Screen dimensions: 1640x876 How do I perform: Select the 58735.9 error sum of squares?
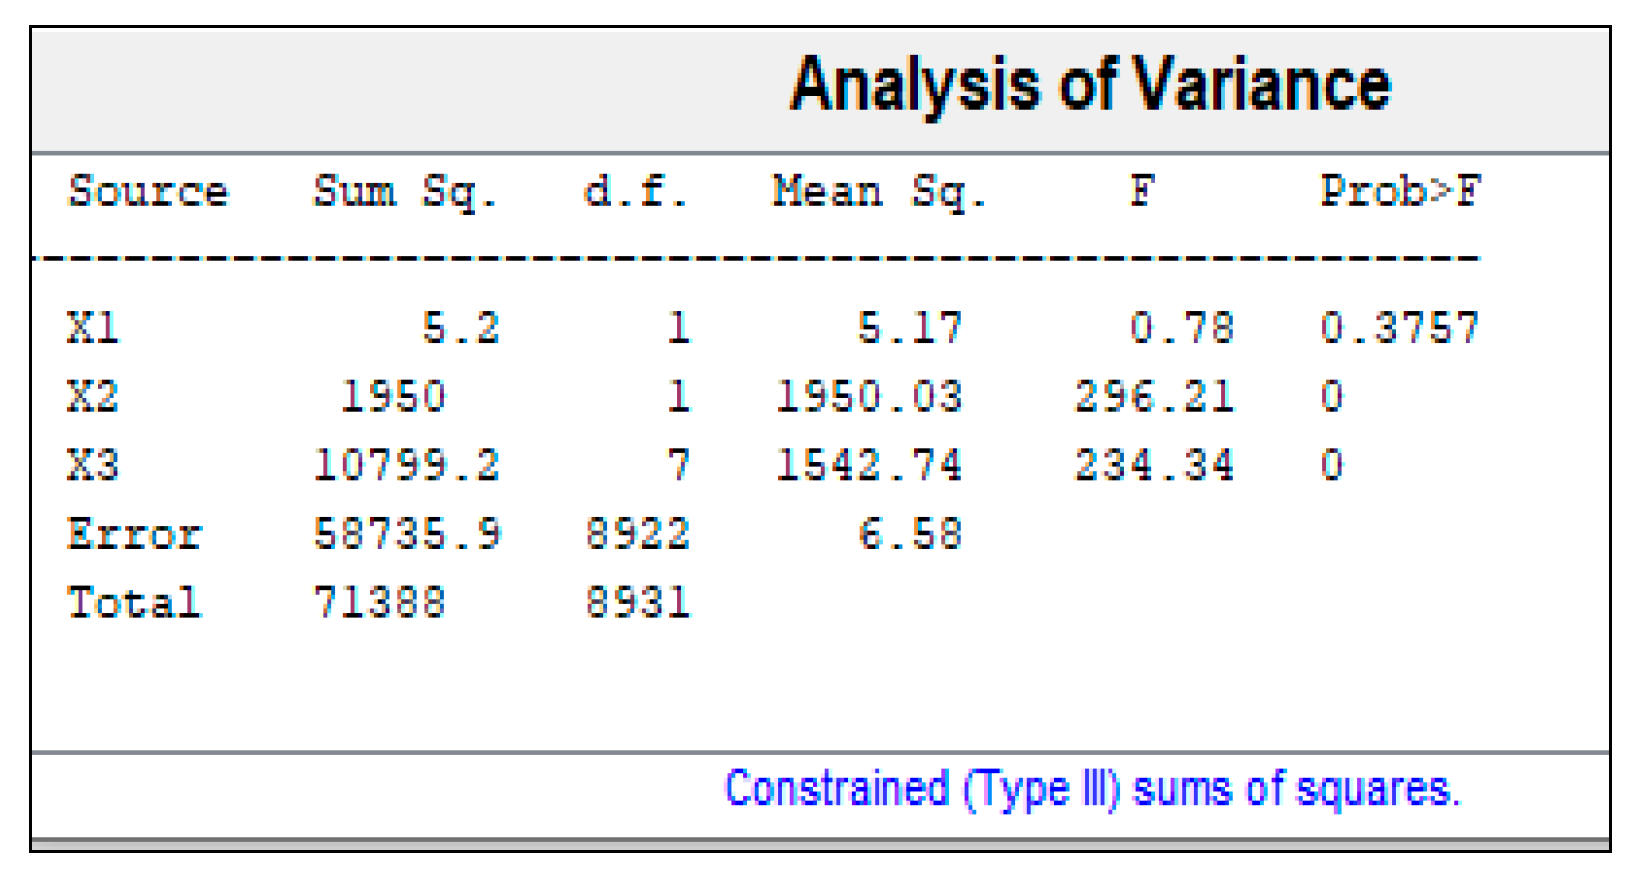click(x=407, y=534)
